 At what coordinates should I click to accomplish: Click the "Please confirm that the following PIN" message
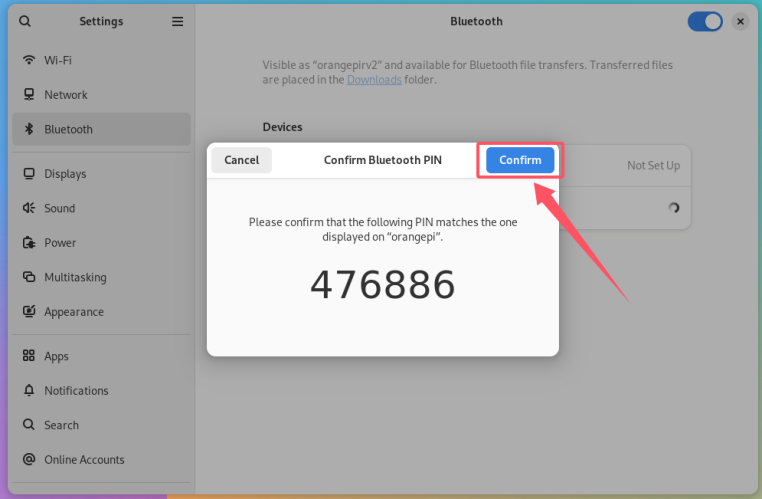pyautogui.click(x=383, y=229)
